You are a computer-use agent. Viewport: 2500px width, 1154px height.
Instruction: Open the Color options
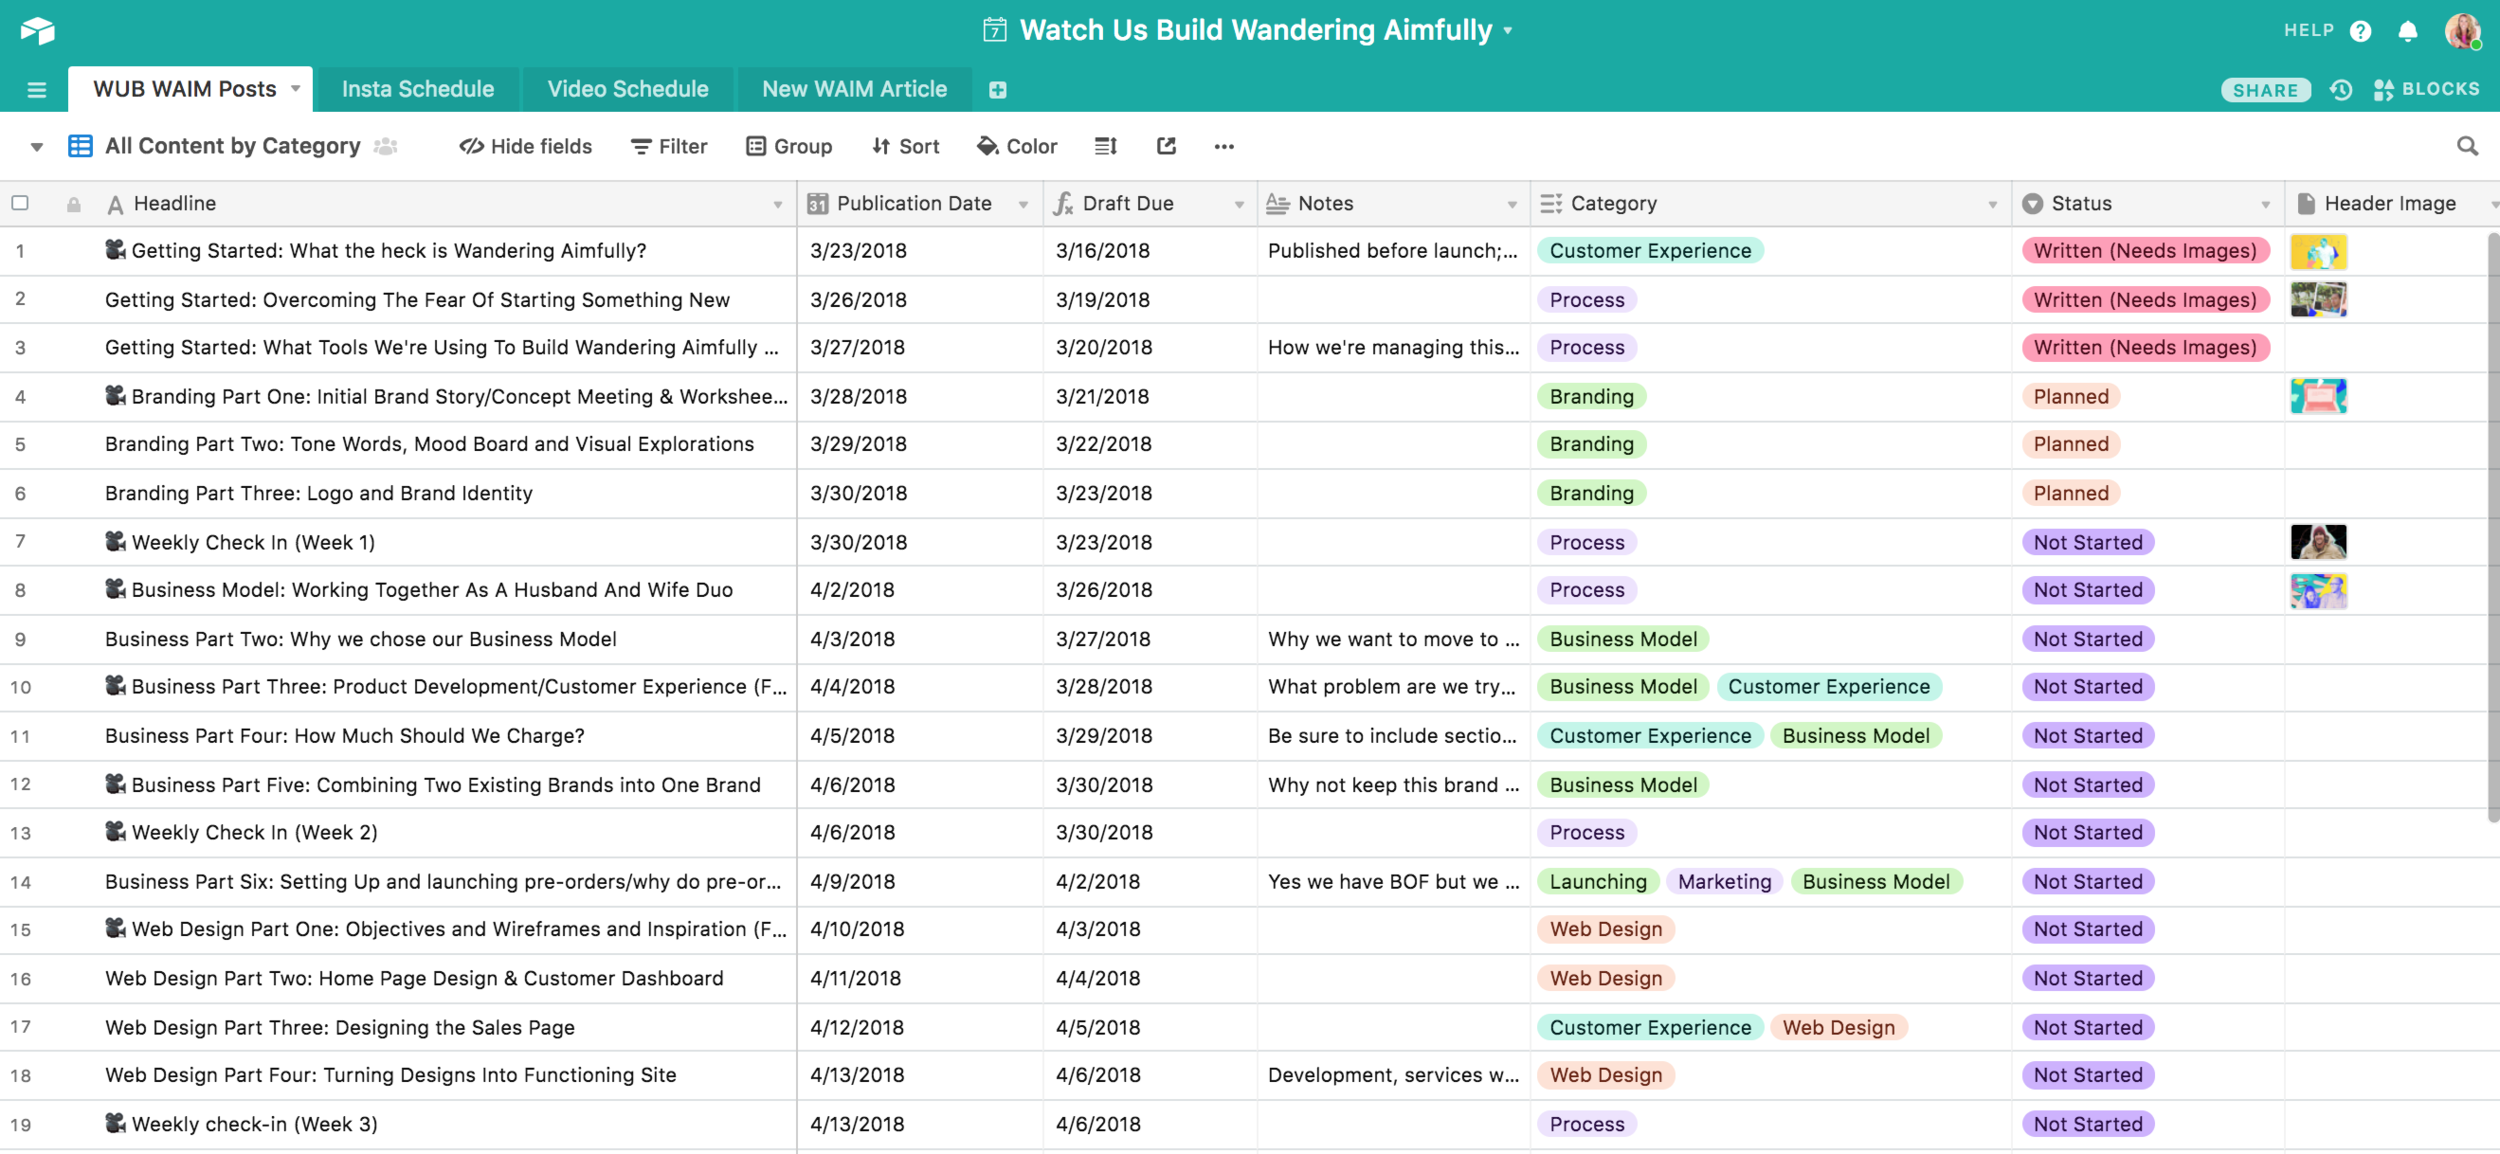(x=1017, y=147)
